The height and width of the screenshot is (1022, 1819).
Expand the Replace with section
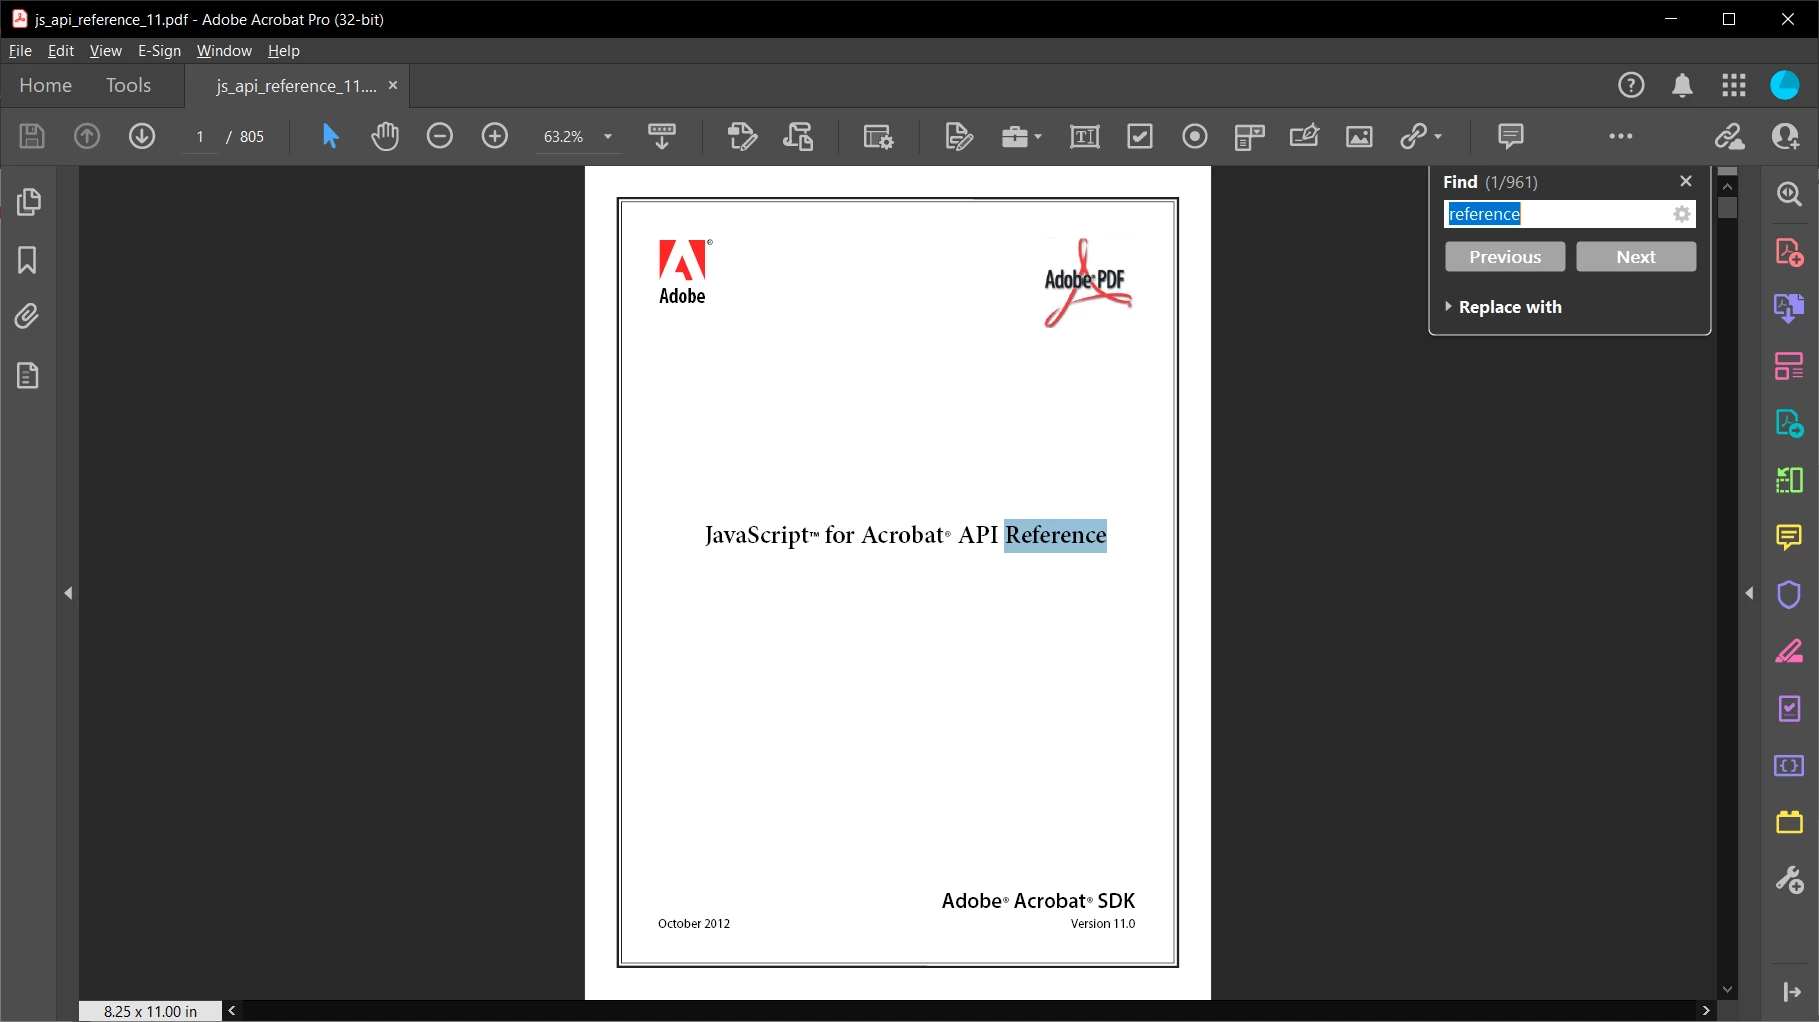point(1502,307)
